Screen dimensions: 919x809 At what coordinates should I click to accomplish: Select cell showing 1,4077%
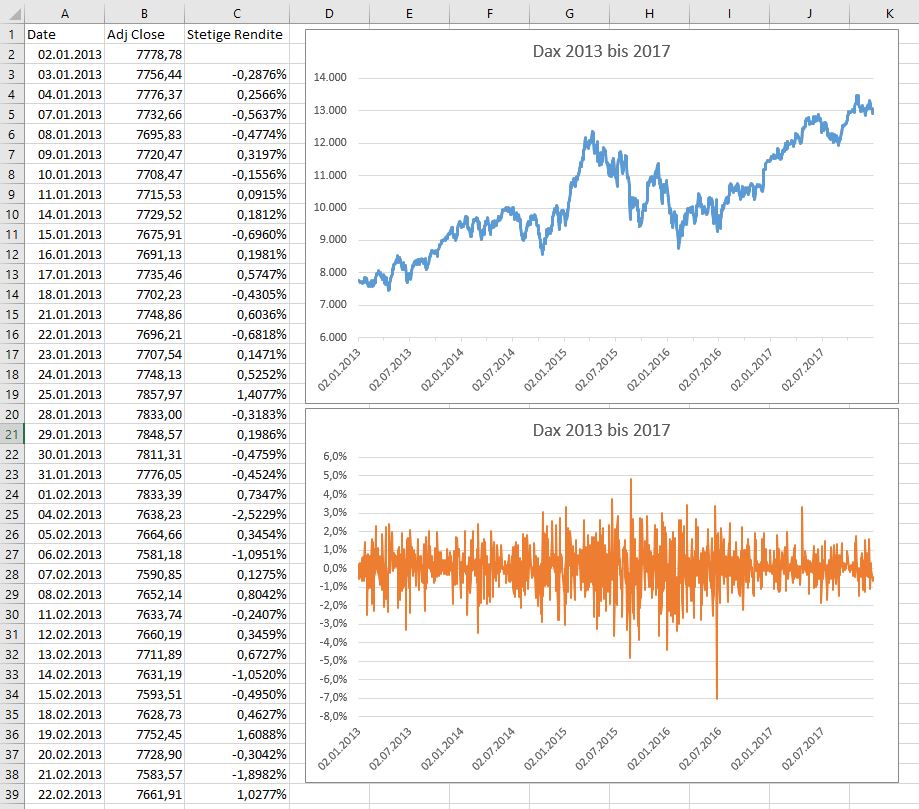237,395
